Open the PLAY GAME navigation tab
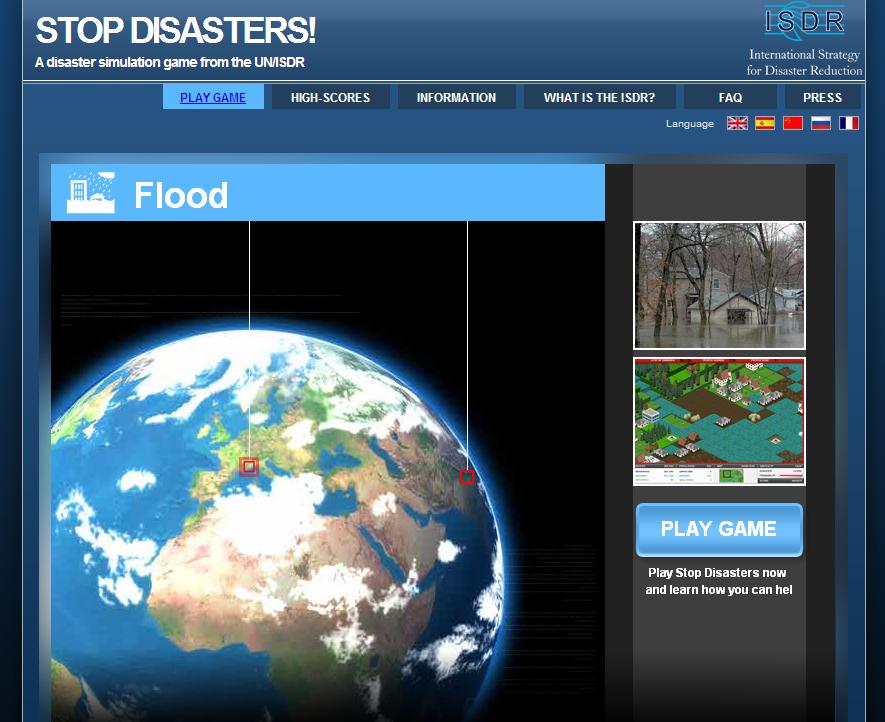Viewport: 885px width, 722px height. (x=212, y=97)
